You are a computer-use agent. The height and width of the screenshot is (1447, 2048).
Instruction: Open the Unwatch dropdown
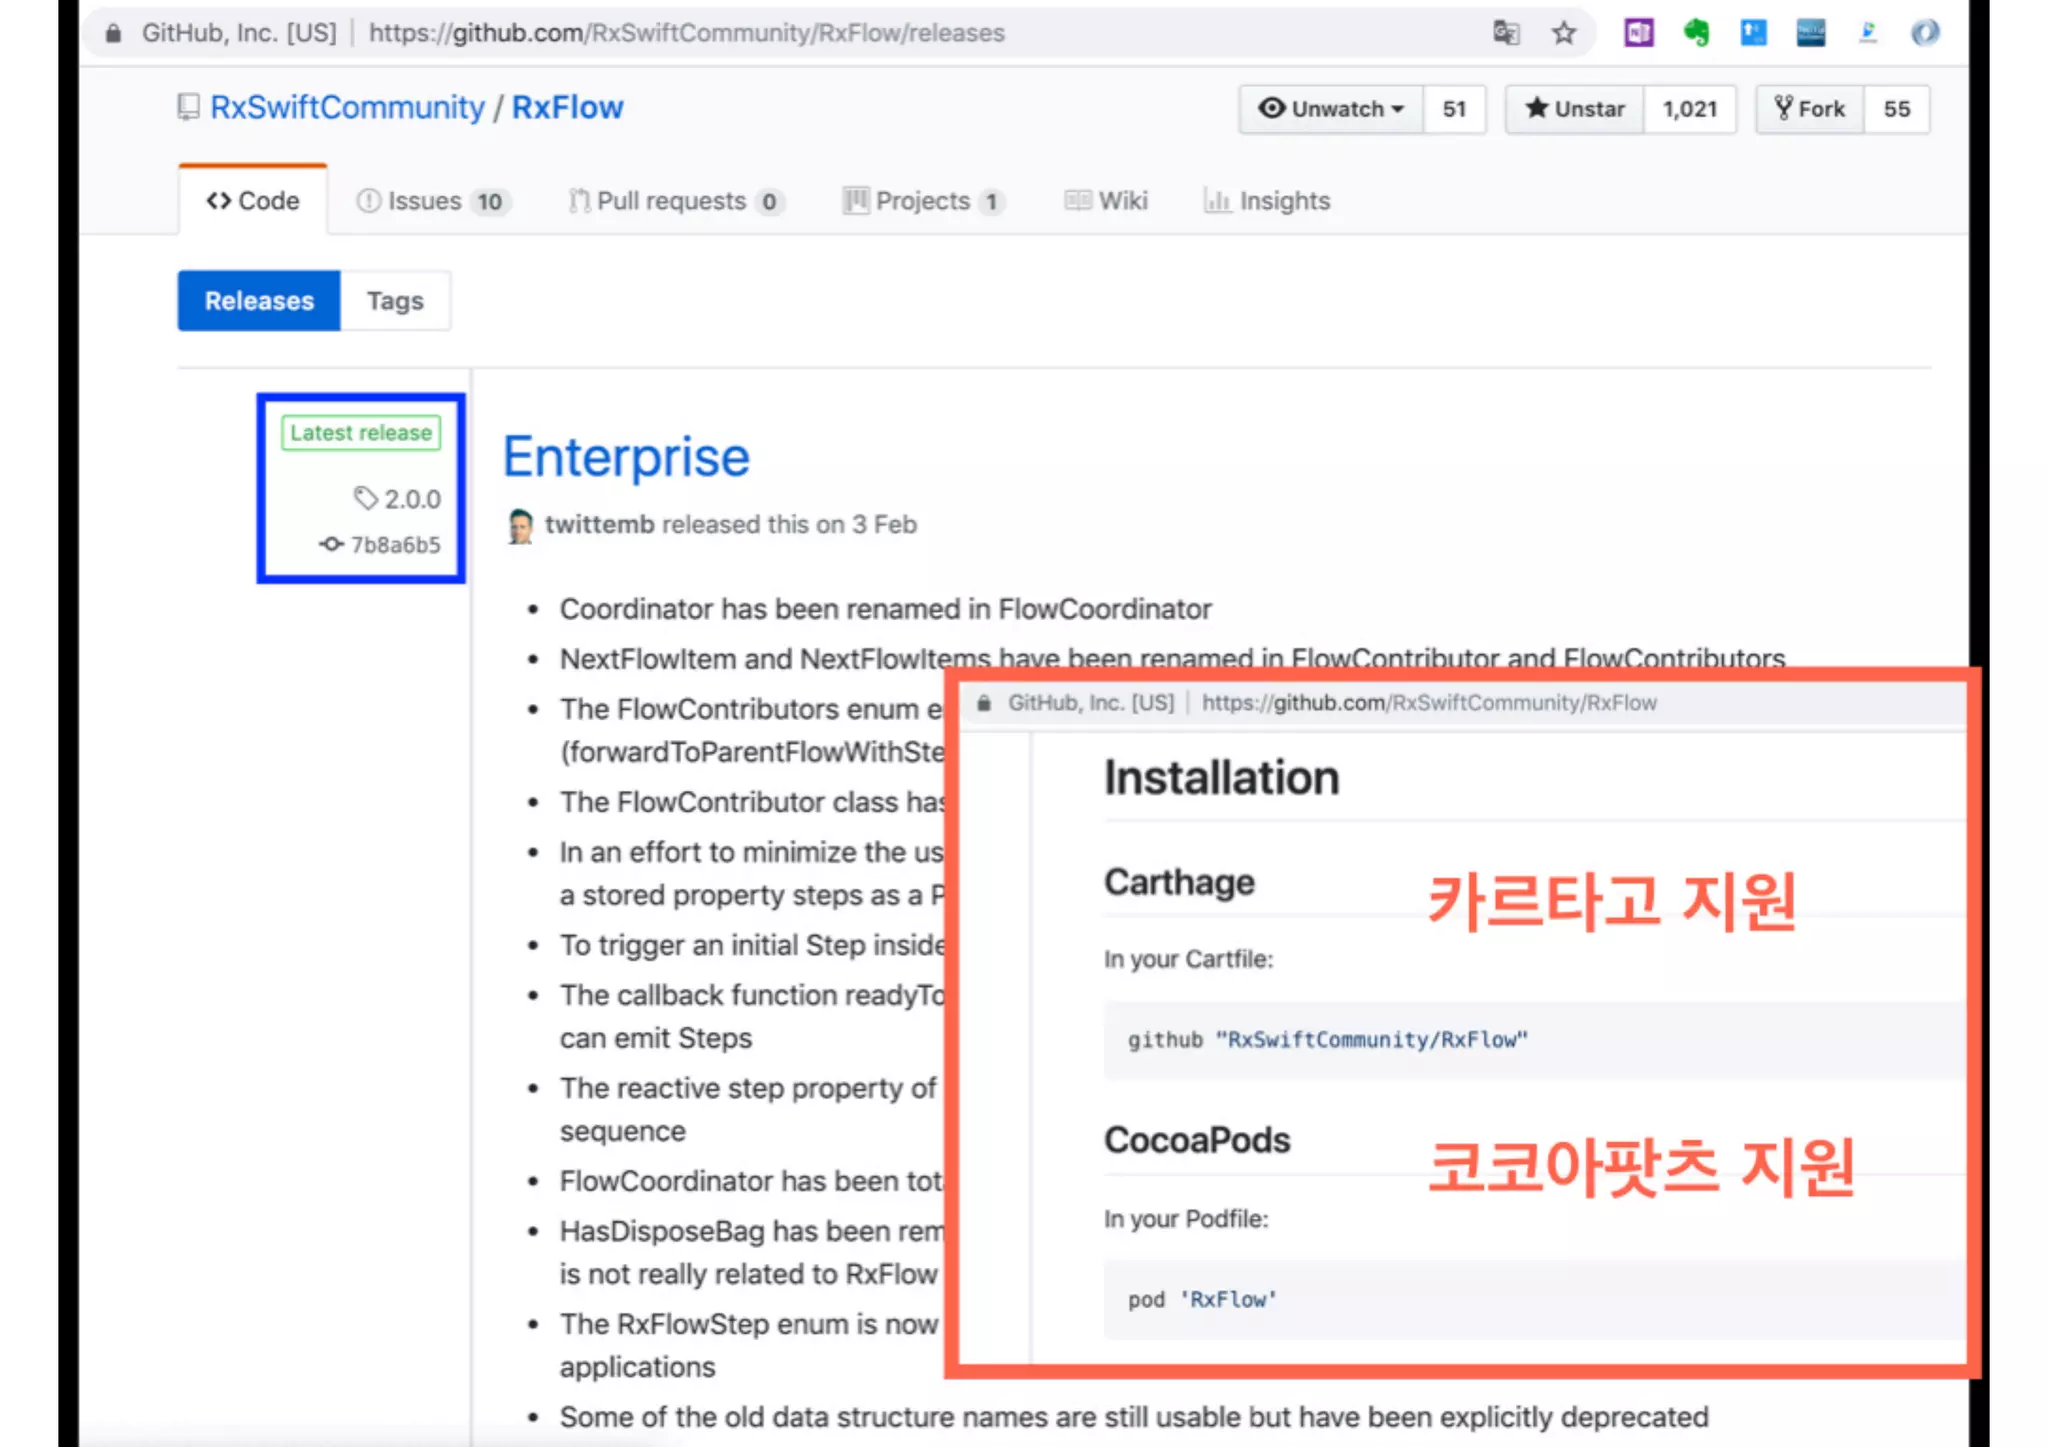1331,109
